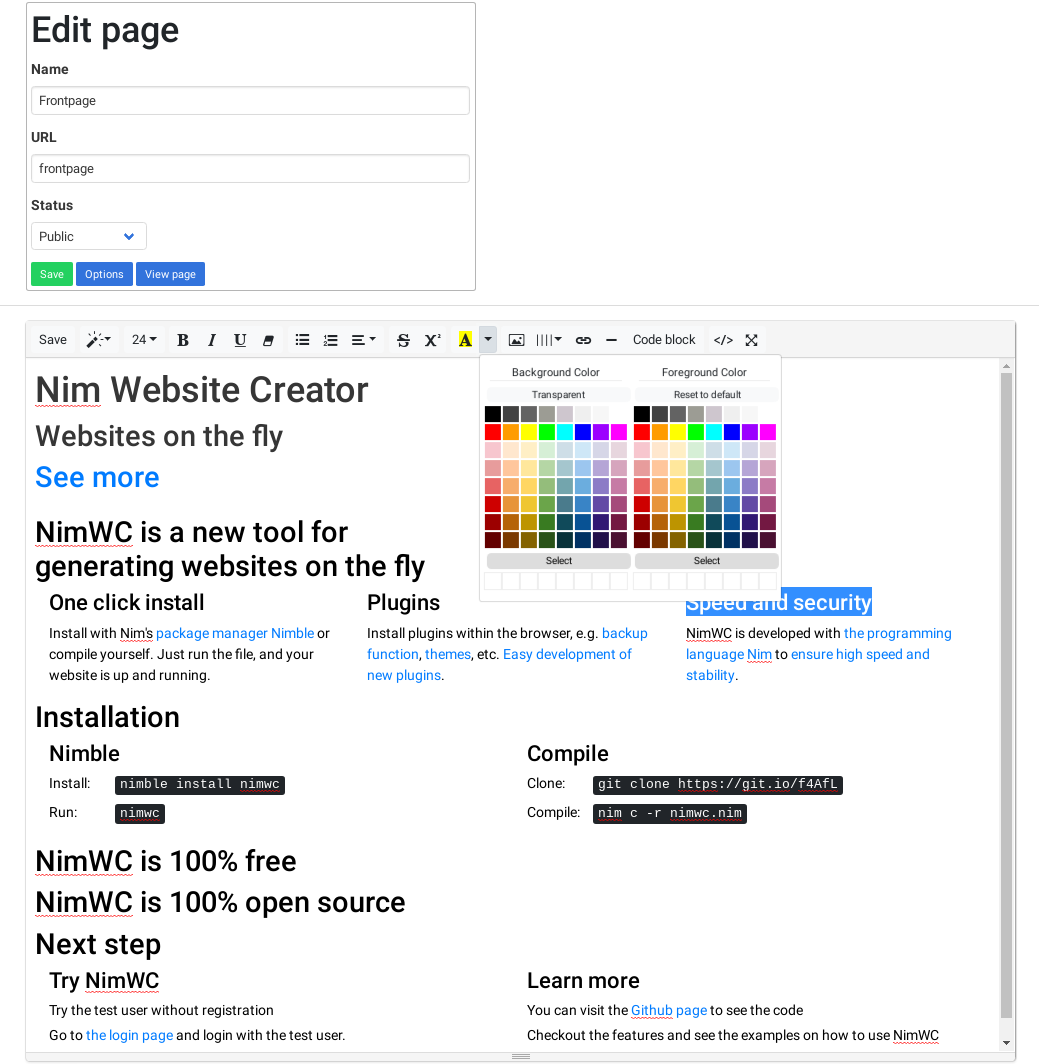Click the Installation heading
Viewport: 1039px width, 1064px height.
107,717
